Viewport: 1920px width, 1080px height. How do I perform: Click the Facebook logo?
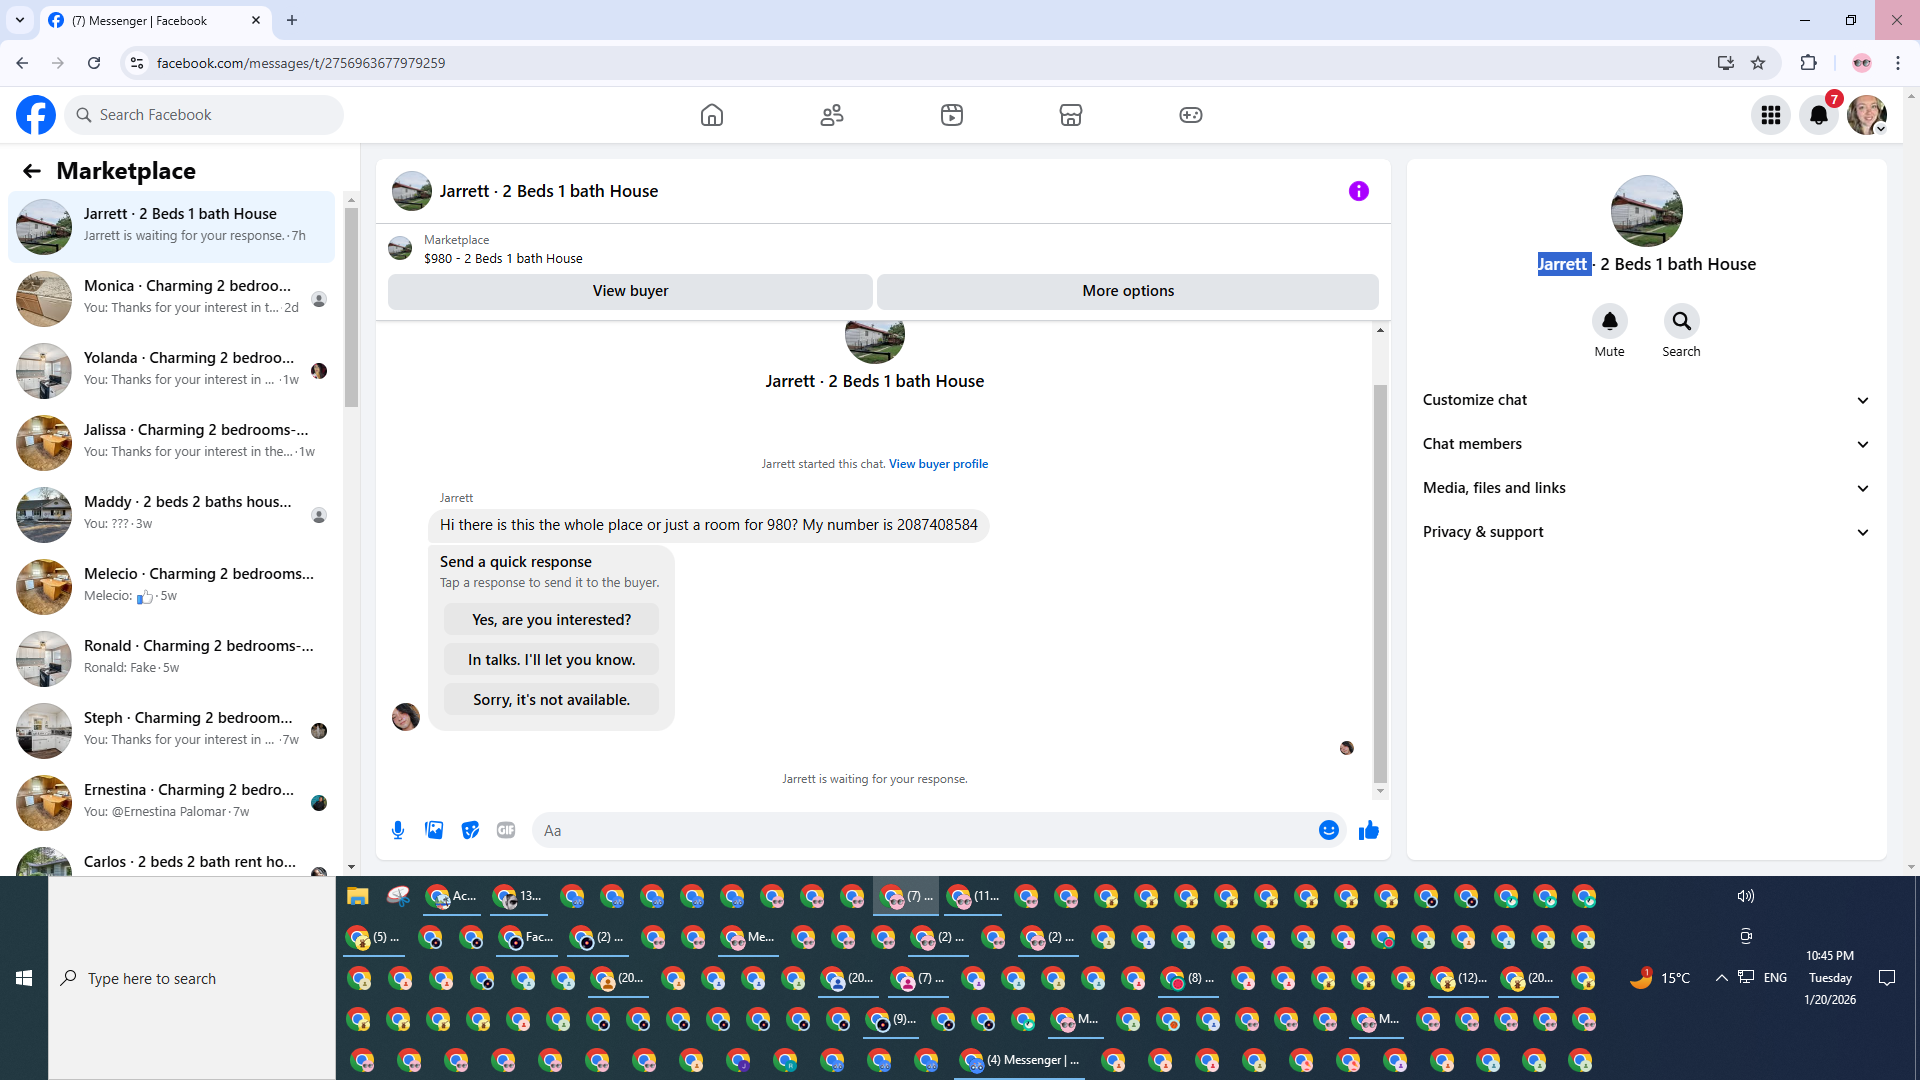(36, 115)
